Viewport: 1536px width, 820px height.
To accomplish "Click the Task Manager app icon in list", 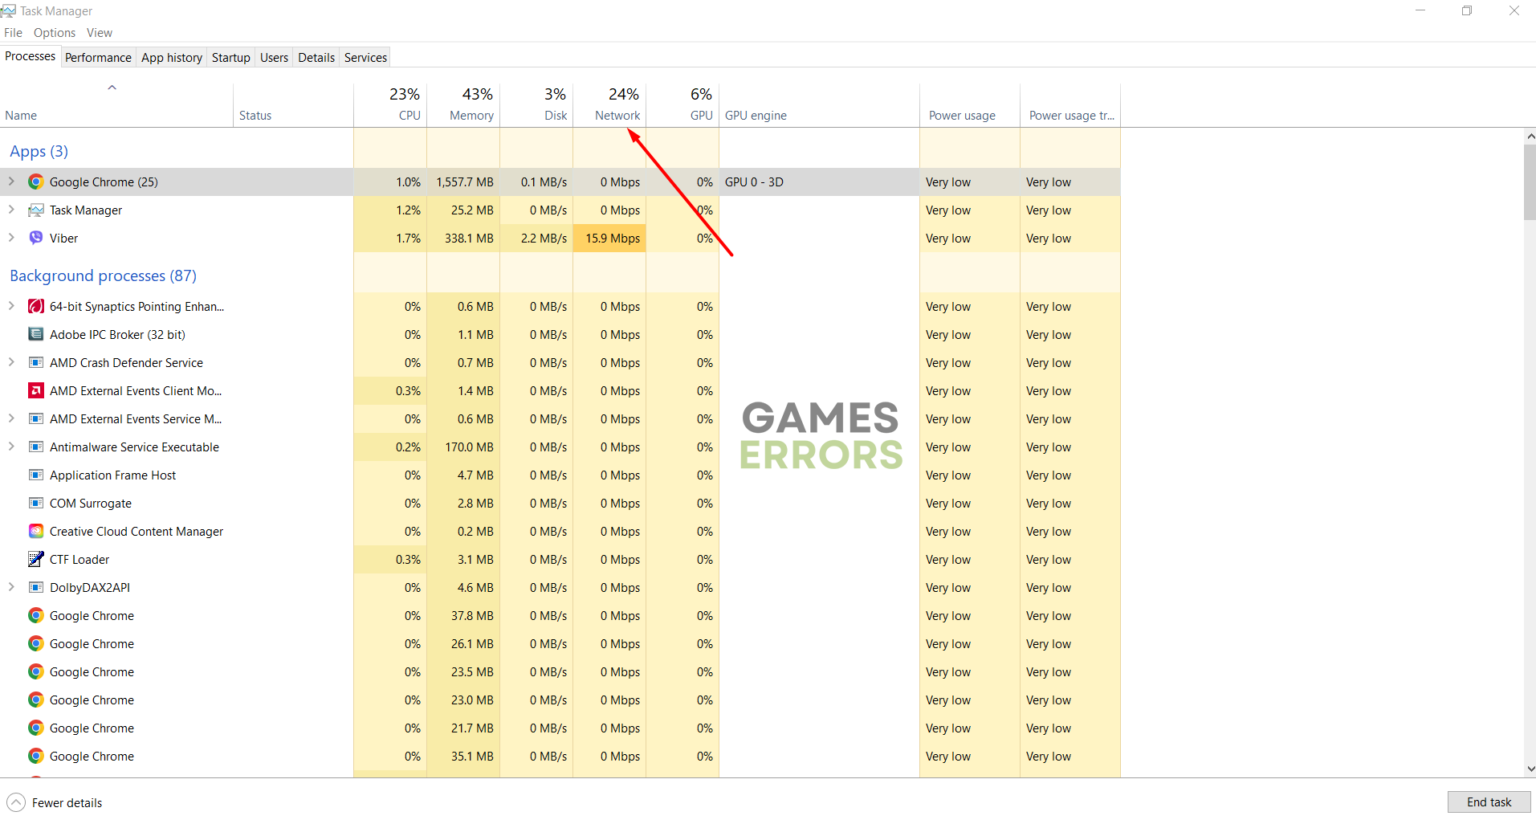I will click(x=36, y=210).
